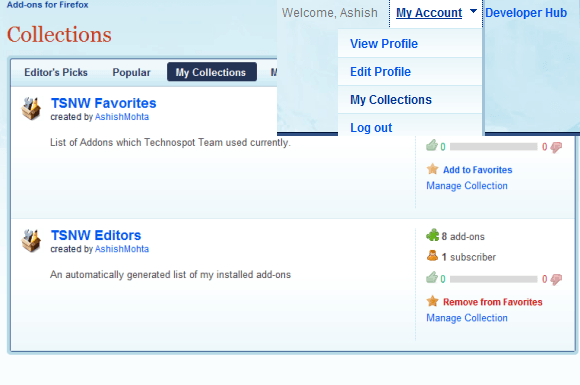
Task: Click thumbs-down icon for TSNW Favorites
Action: tap(556, 147)
